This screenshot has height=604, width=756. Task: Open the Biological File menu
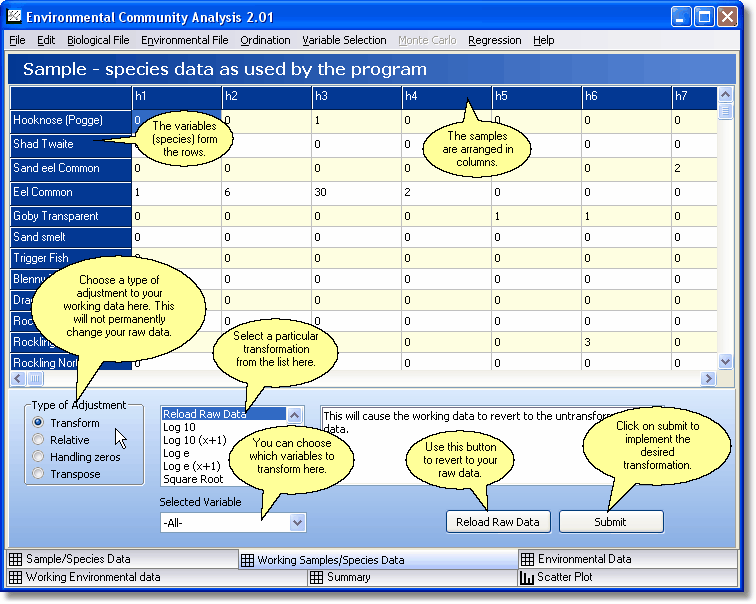pos(98,40)
